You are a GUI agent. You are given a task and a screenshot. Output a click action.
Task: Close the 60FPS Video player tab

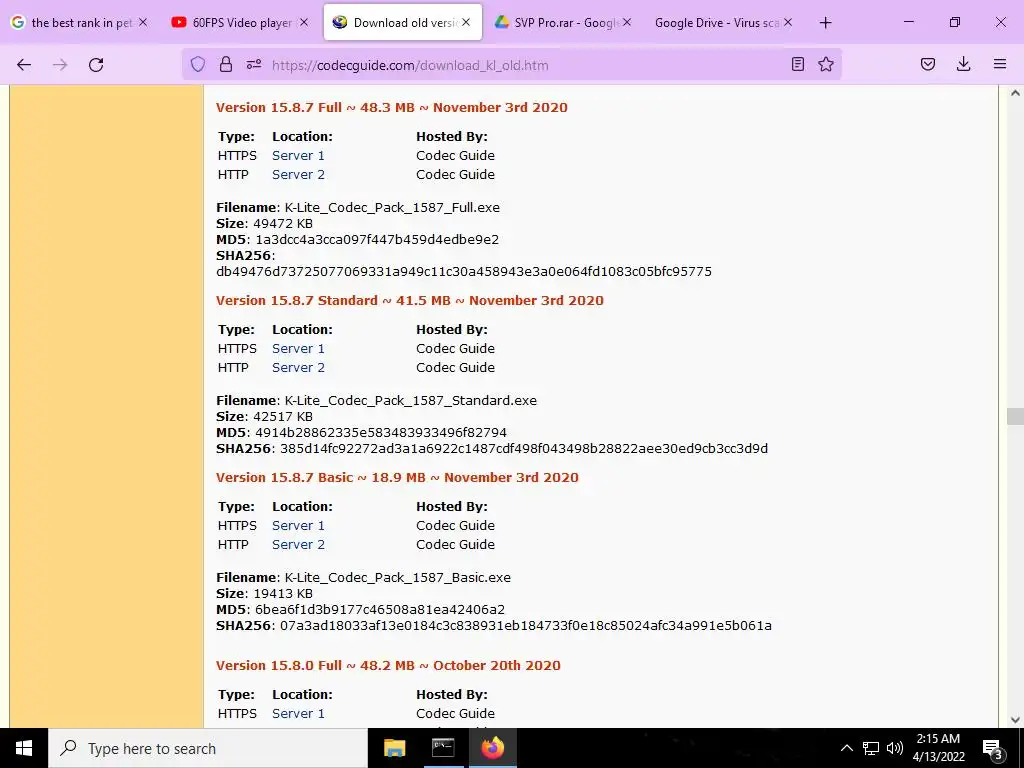(305, 22)
